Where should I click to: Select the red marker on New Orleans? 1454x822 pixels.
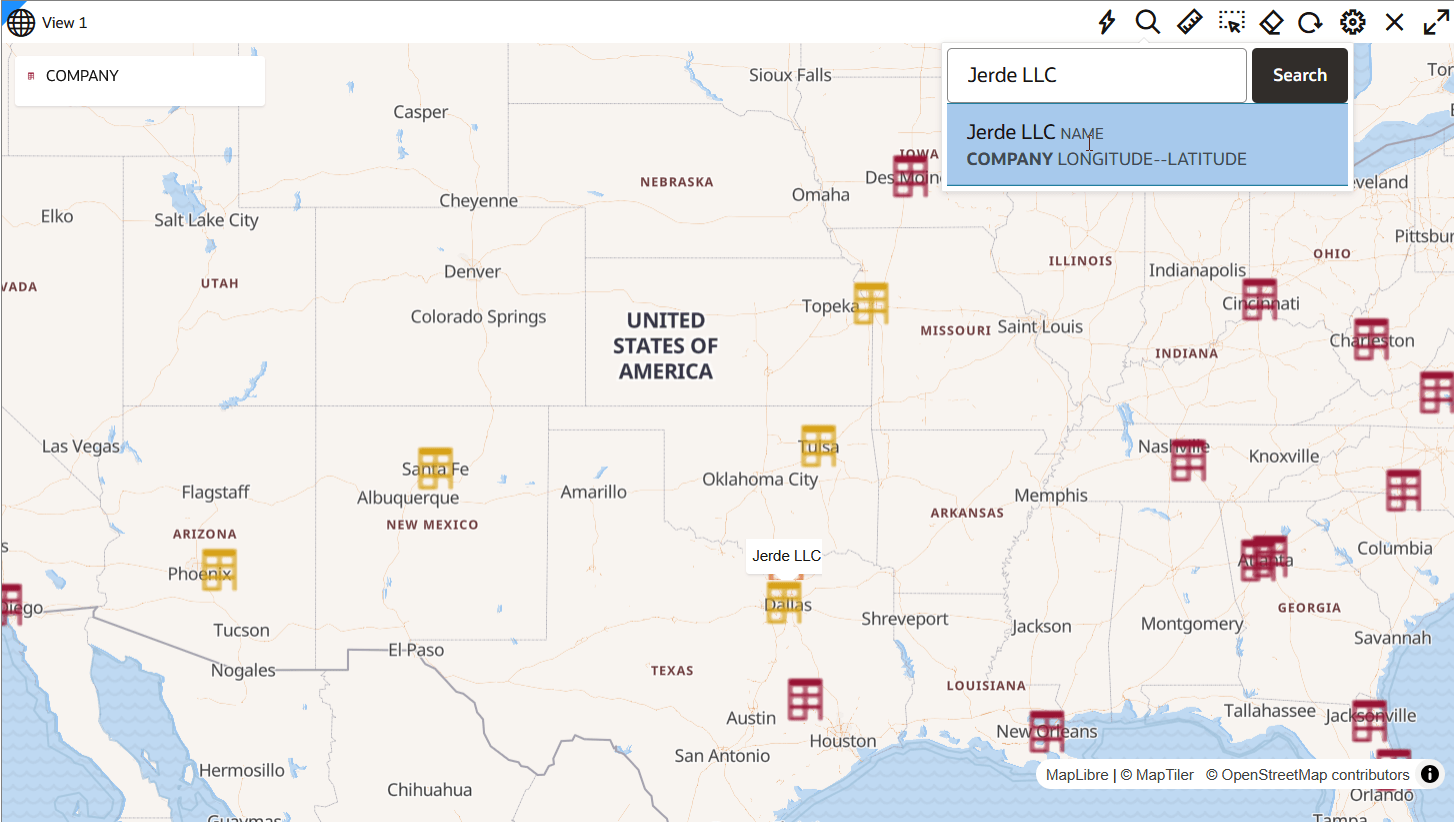point(1047,731)
